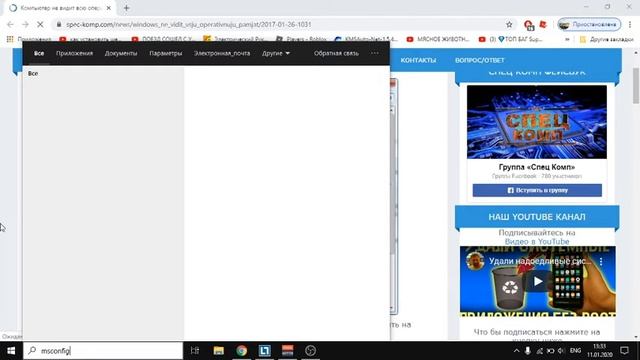Open the YouTube video options dots
The image size is (640, 360).
coord(601,261)
